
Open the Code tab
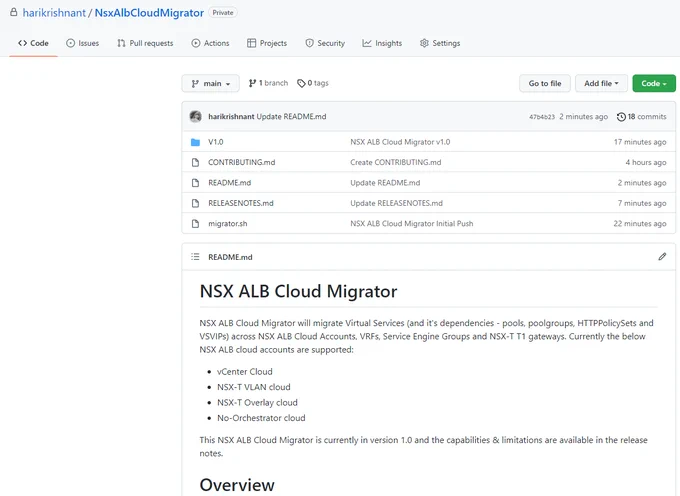[33, 43]
